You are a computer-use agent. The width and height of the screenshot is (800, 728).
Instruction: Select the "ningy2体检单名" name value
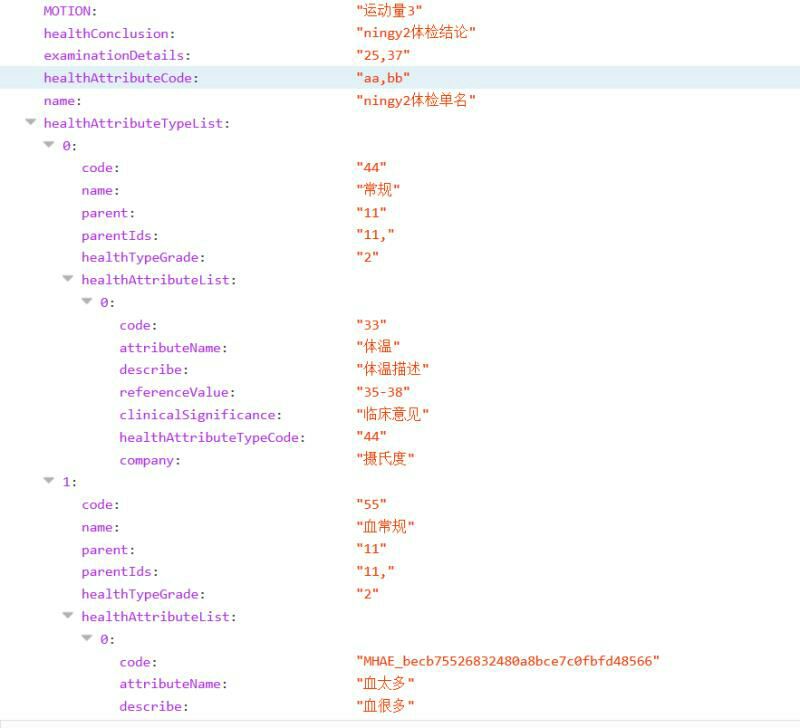416,100
